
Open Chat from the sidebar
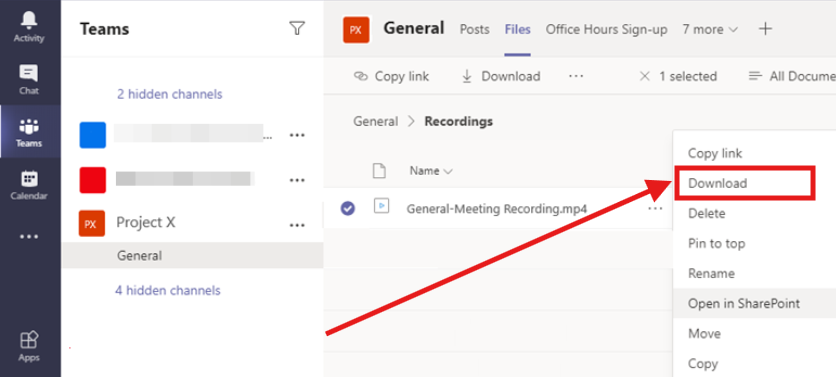29,79
